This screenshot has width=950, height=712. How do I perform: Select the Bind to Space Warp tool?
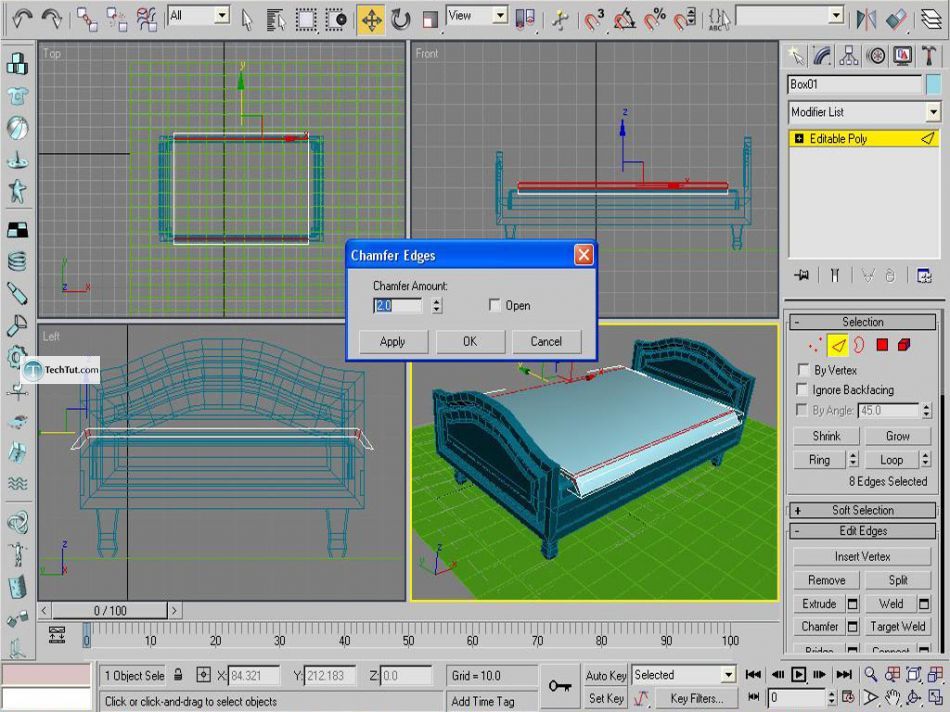146,19
